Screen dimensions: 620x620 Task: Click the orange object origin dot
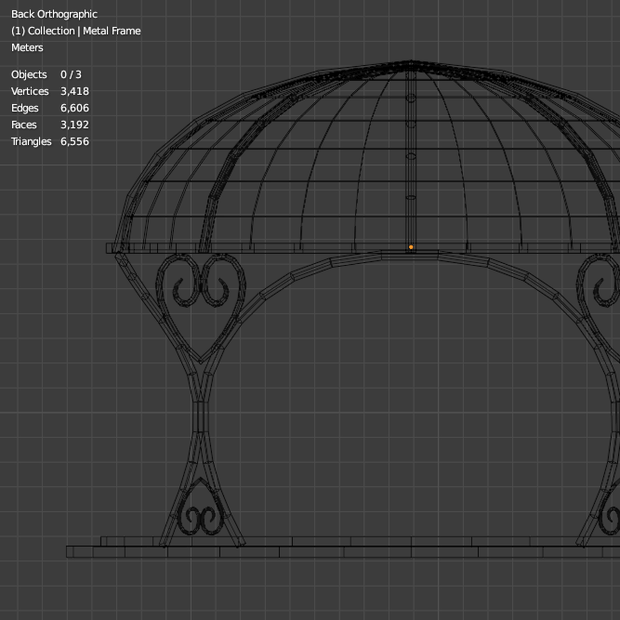(x=411, y=247)
